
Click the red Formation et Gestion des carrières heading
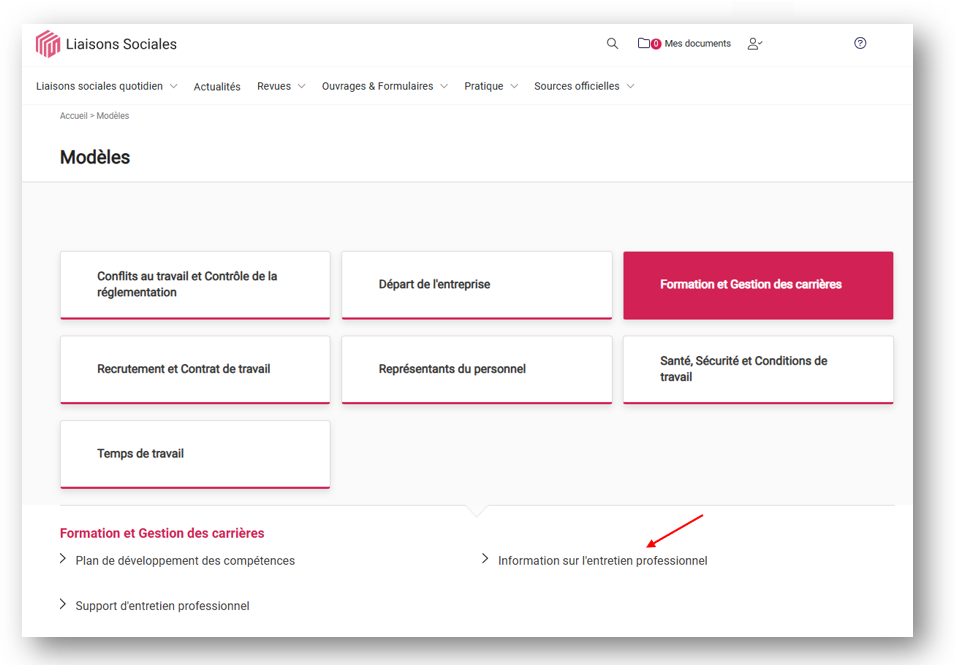(162, 533)
